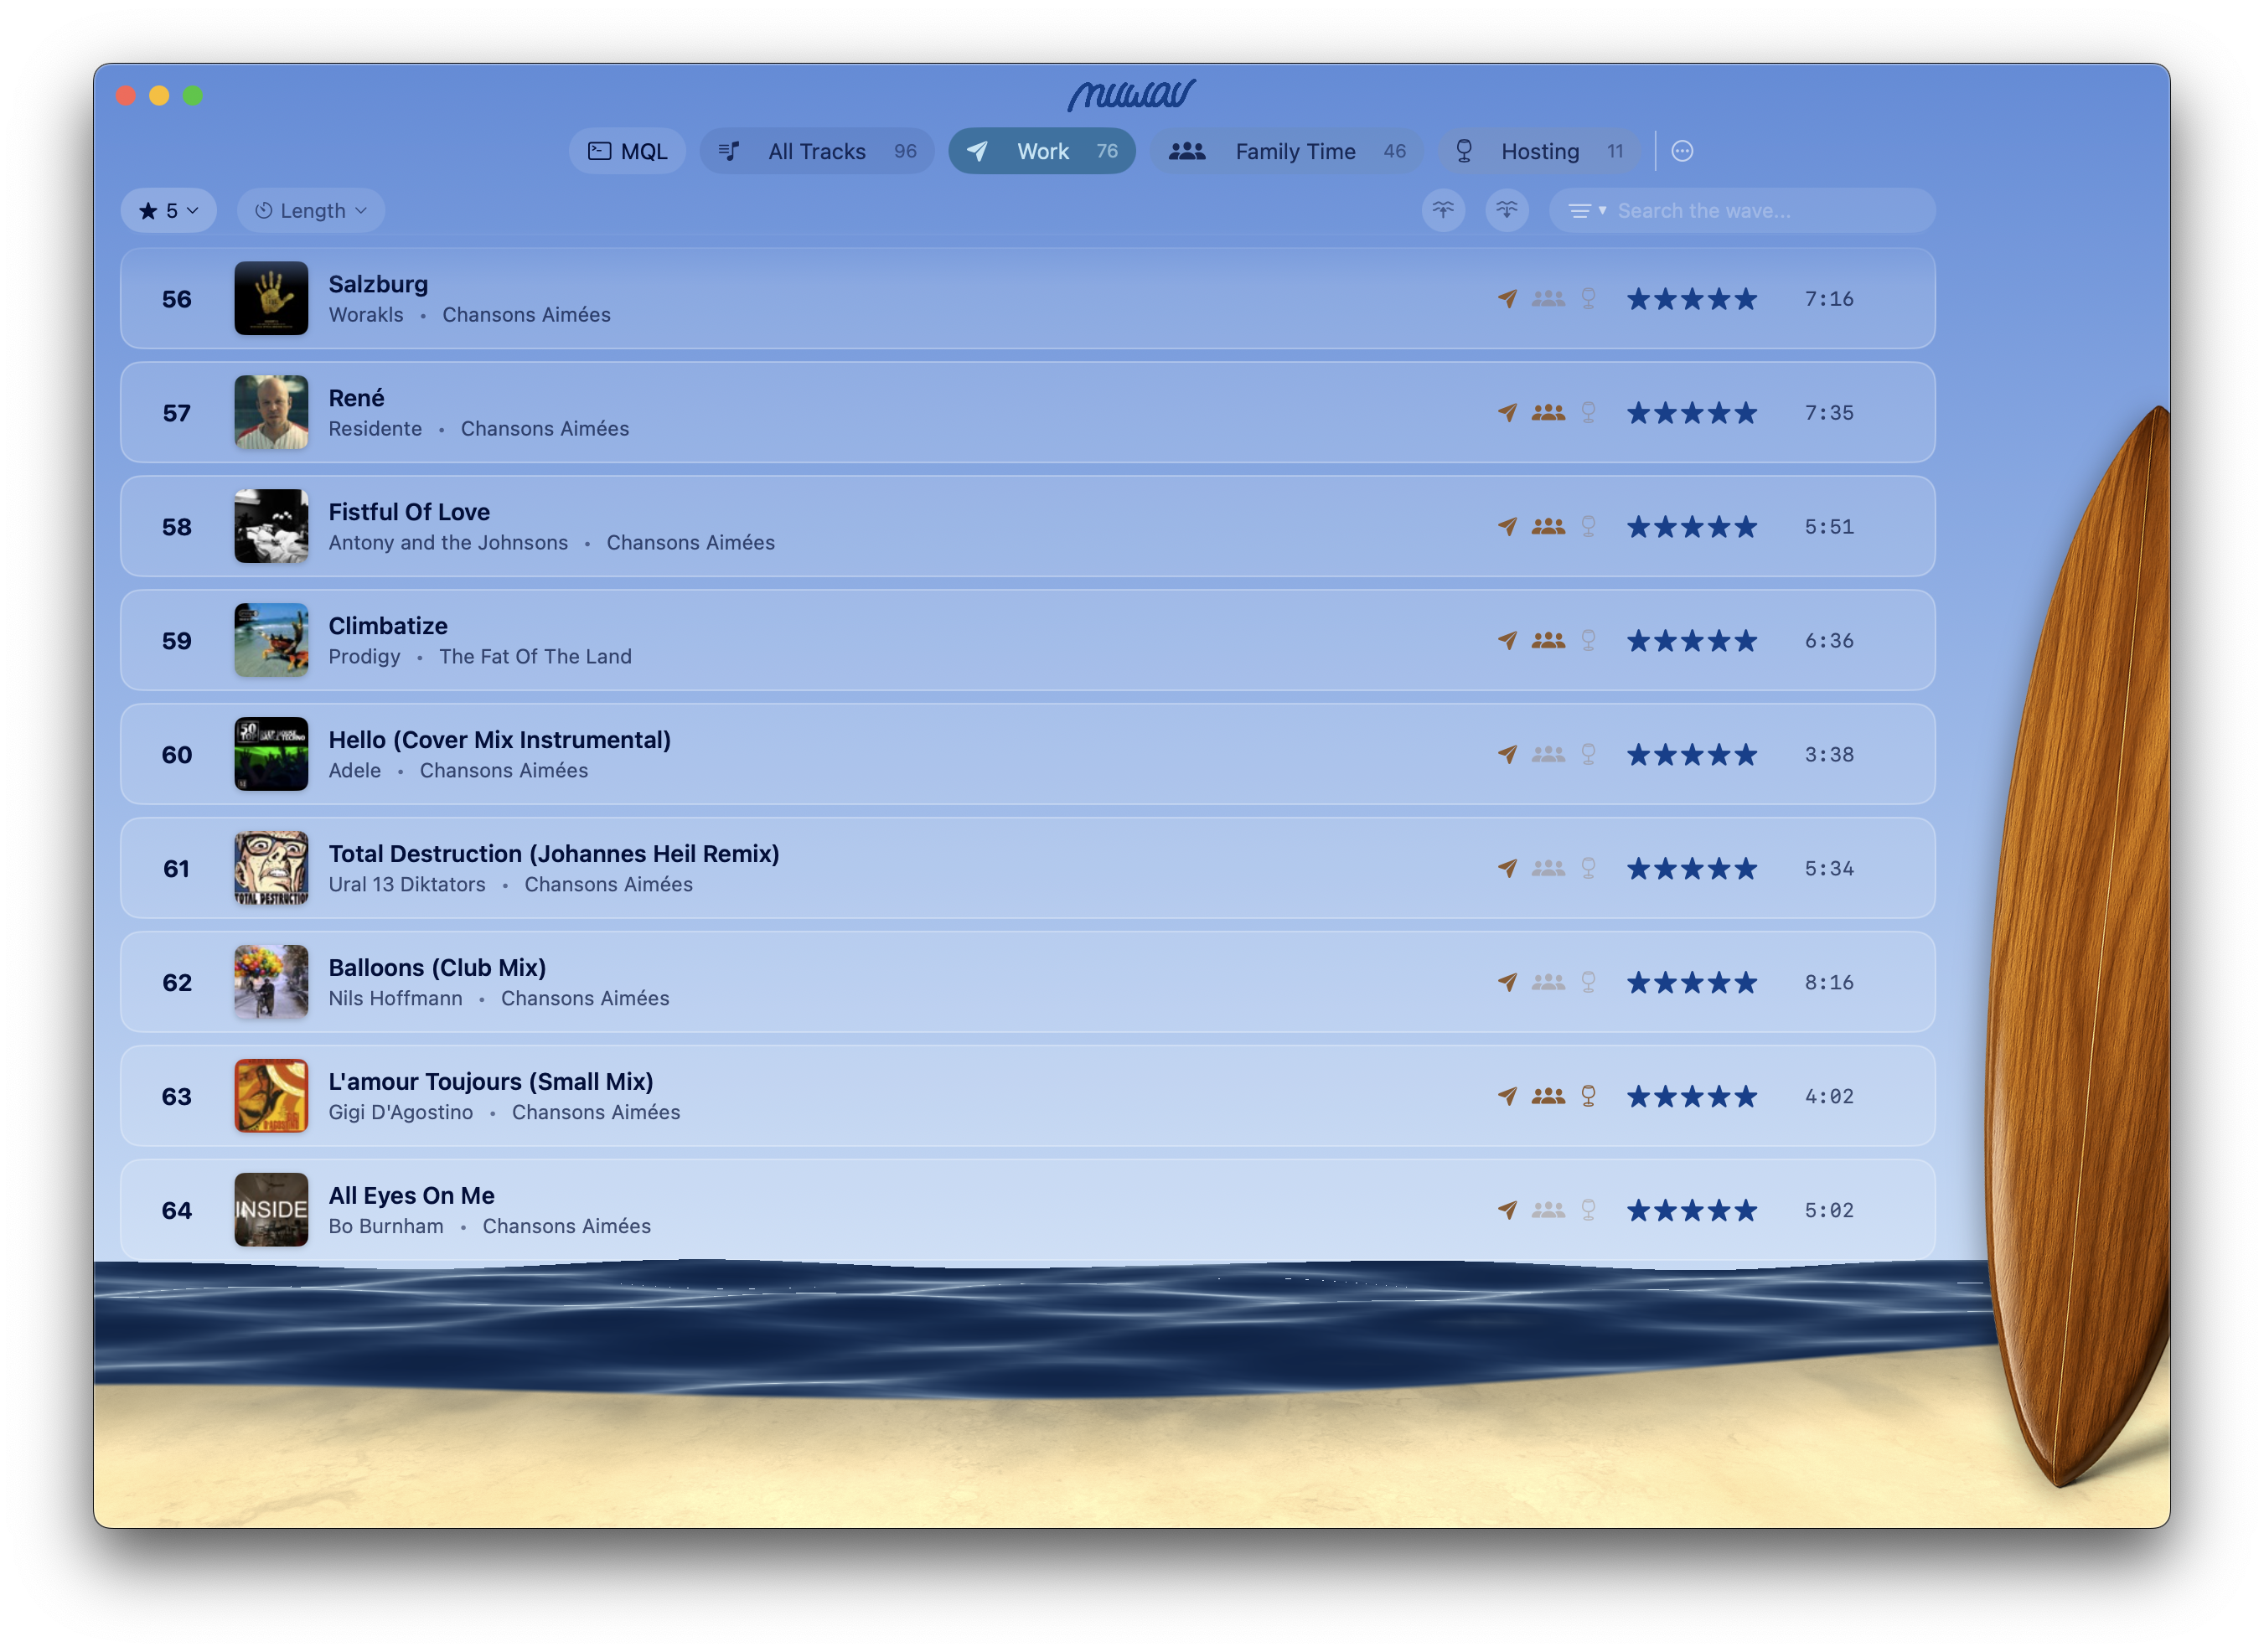This screenshot has height=1652, width=2264.
Task: Open the more options ellipsis menu
Action: 1682,151
